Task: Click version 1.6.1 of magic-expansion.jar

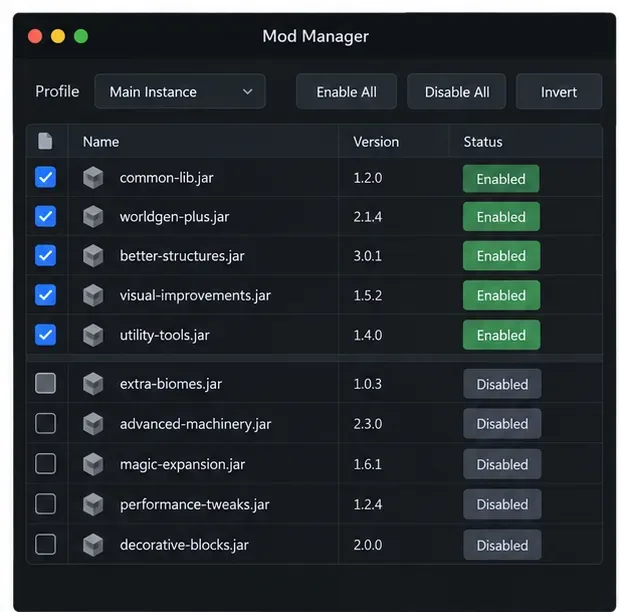Action: [x=368, y=464]
